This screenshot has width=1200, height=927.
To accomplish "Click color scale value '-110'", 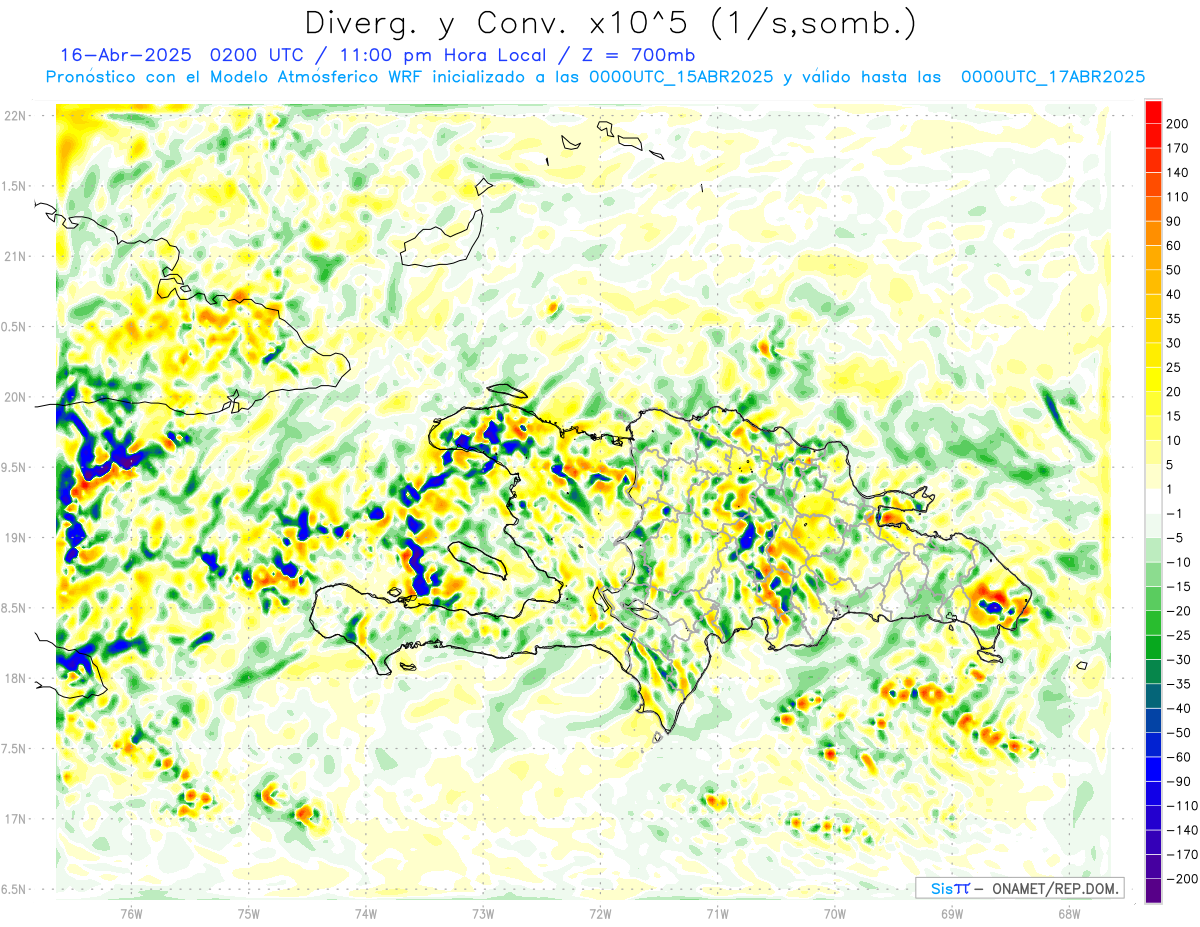I will point(1181,806).
